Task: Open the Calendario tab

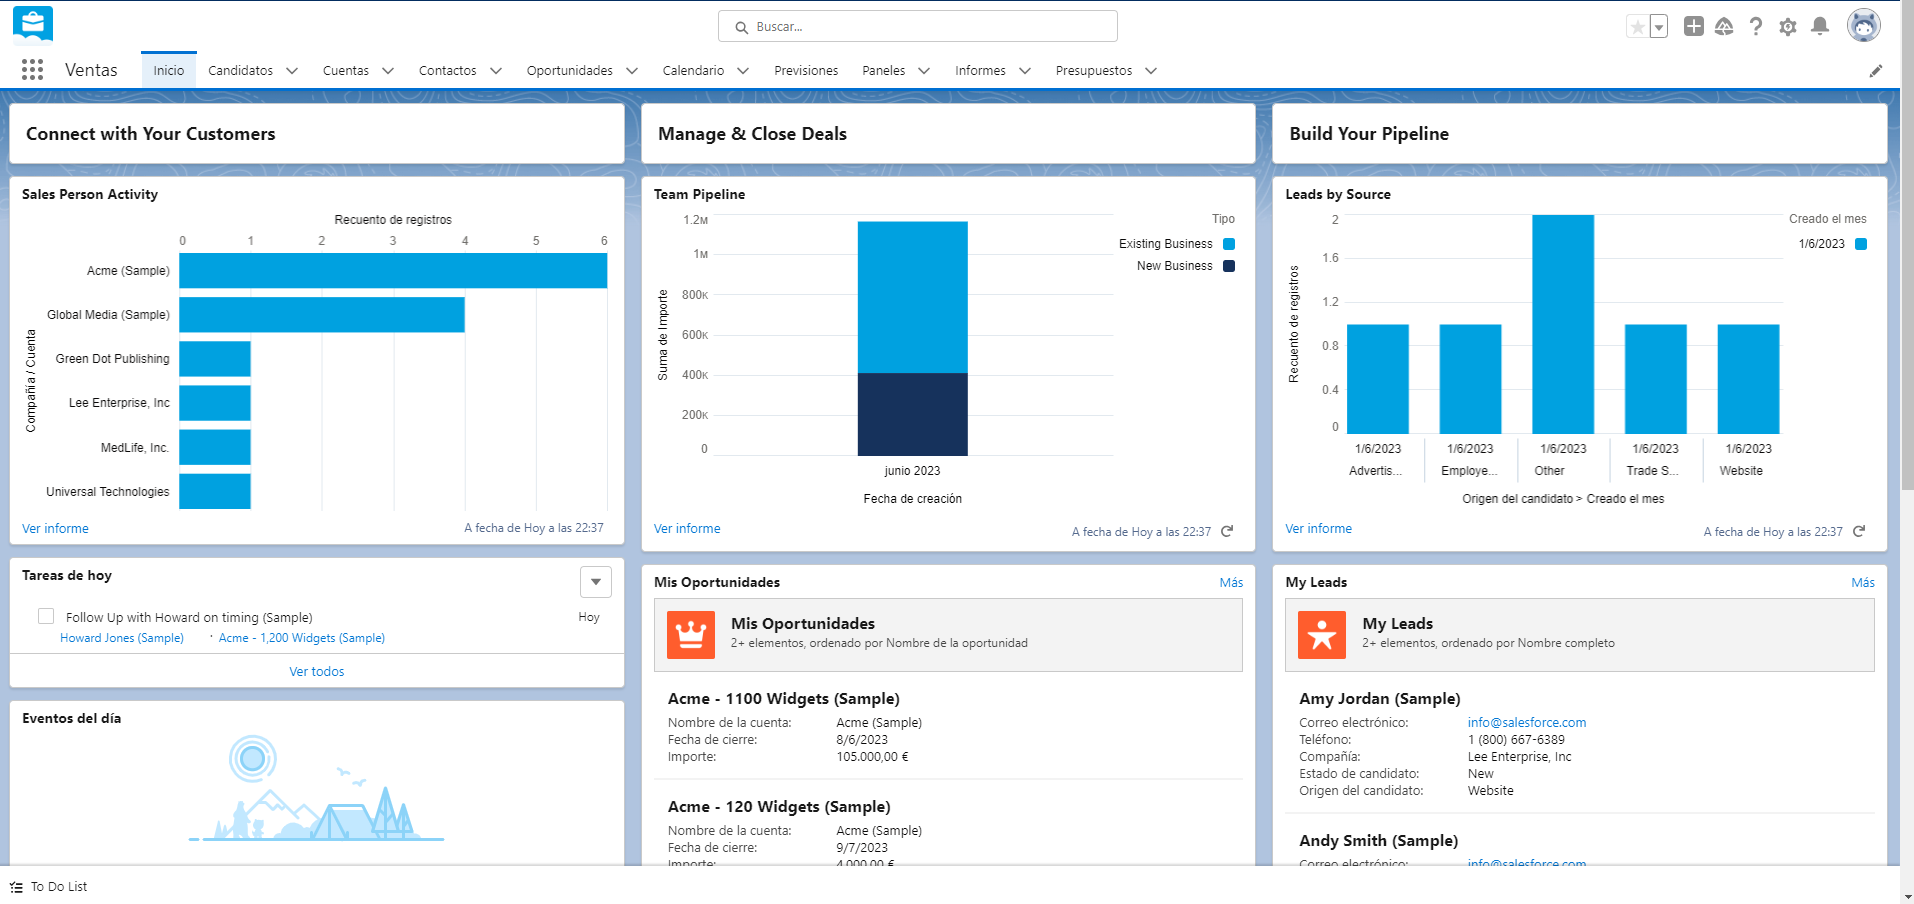Action: 693,71
